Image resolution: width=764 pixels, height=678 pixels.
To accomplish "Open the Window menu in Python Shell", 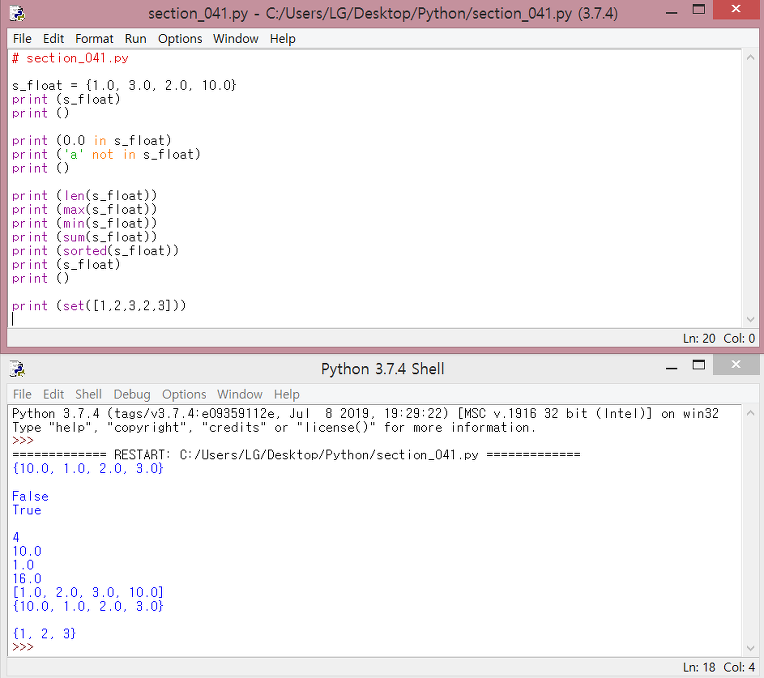I will 240,394.
